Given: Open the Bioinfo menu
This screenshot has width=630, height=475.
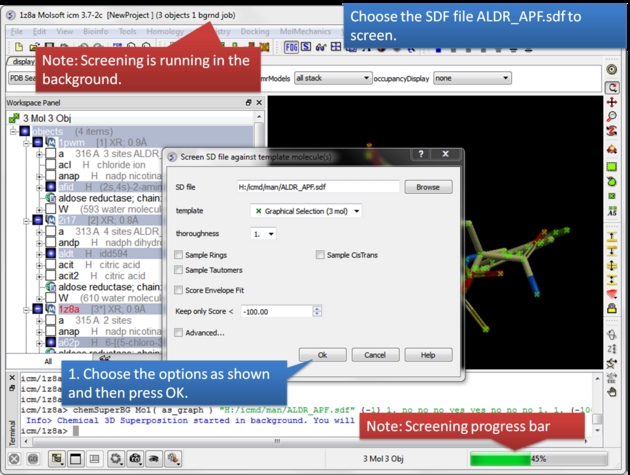Looking at the screenshot, I should [96, 32].
